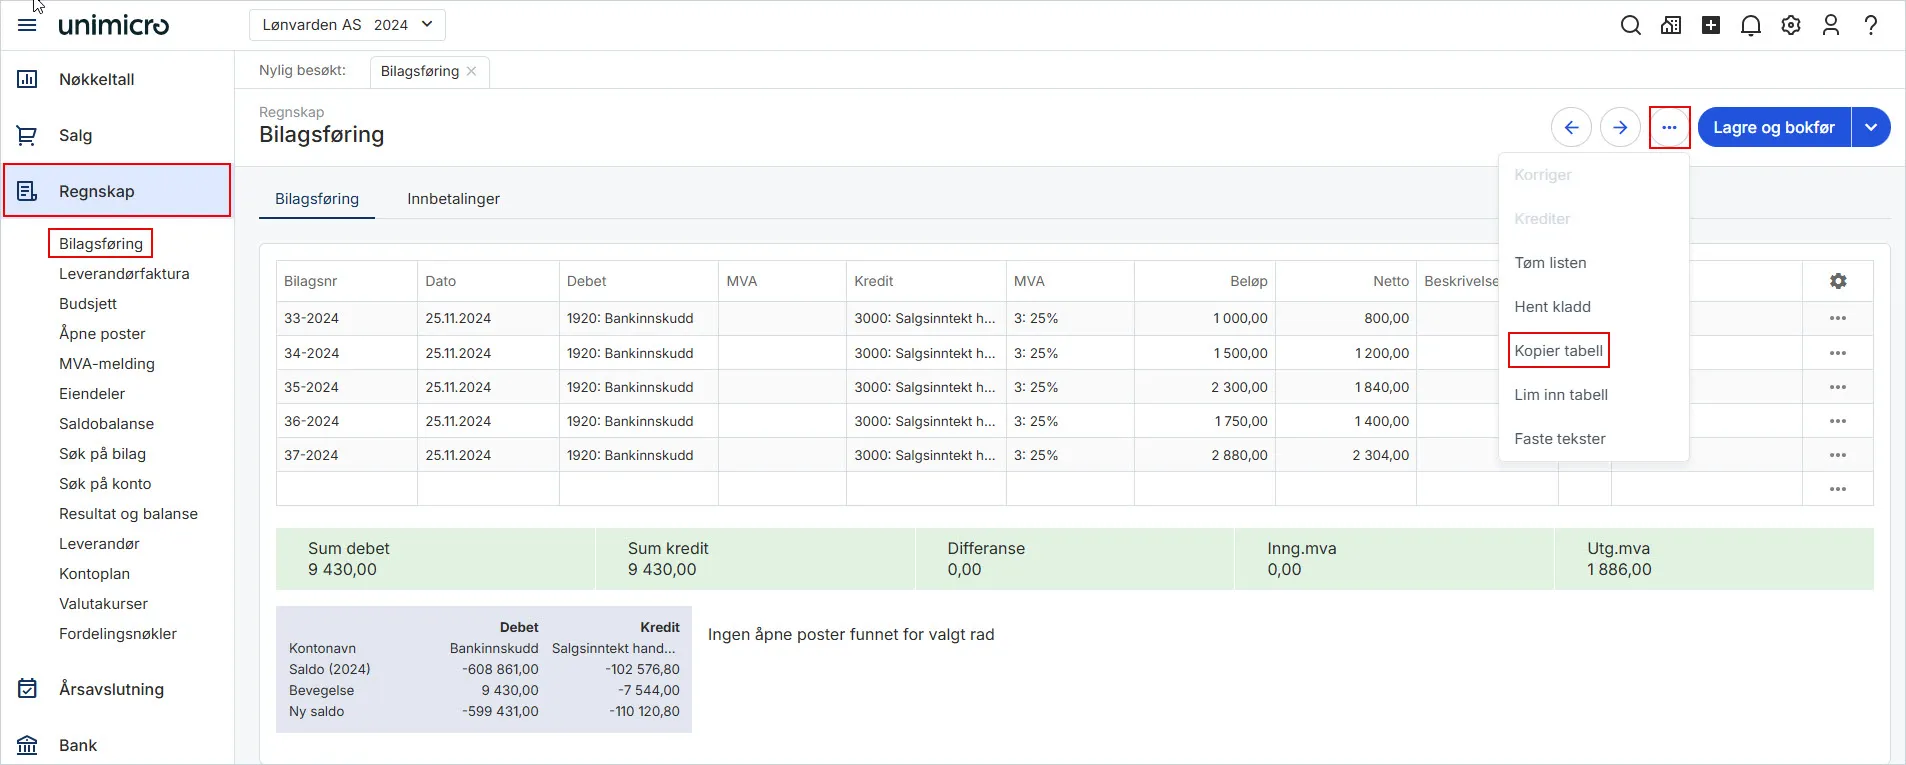The width and height of the screenshot is (1906, 765).
Task: Click Bilagsføring in the Regnskap submenu
Action: tap(100, 243)
